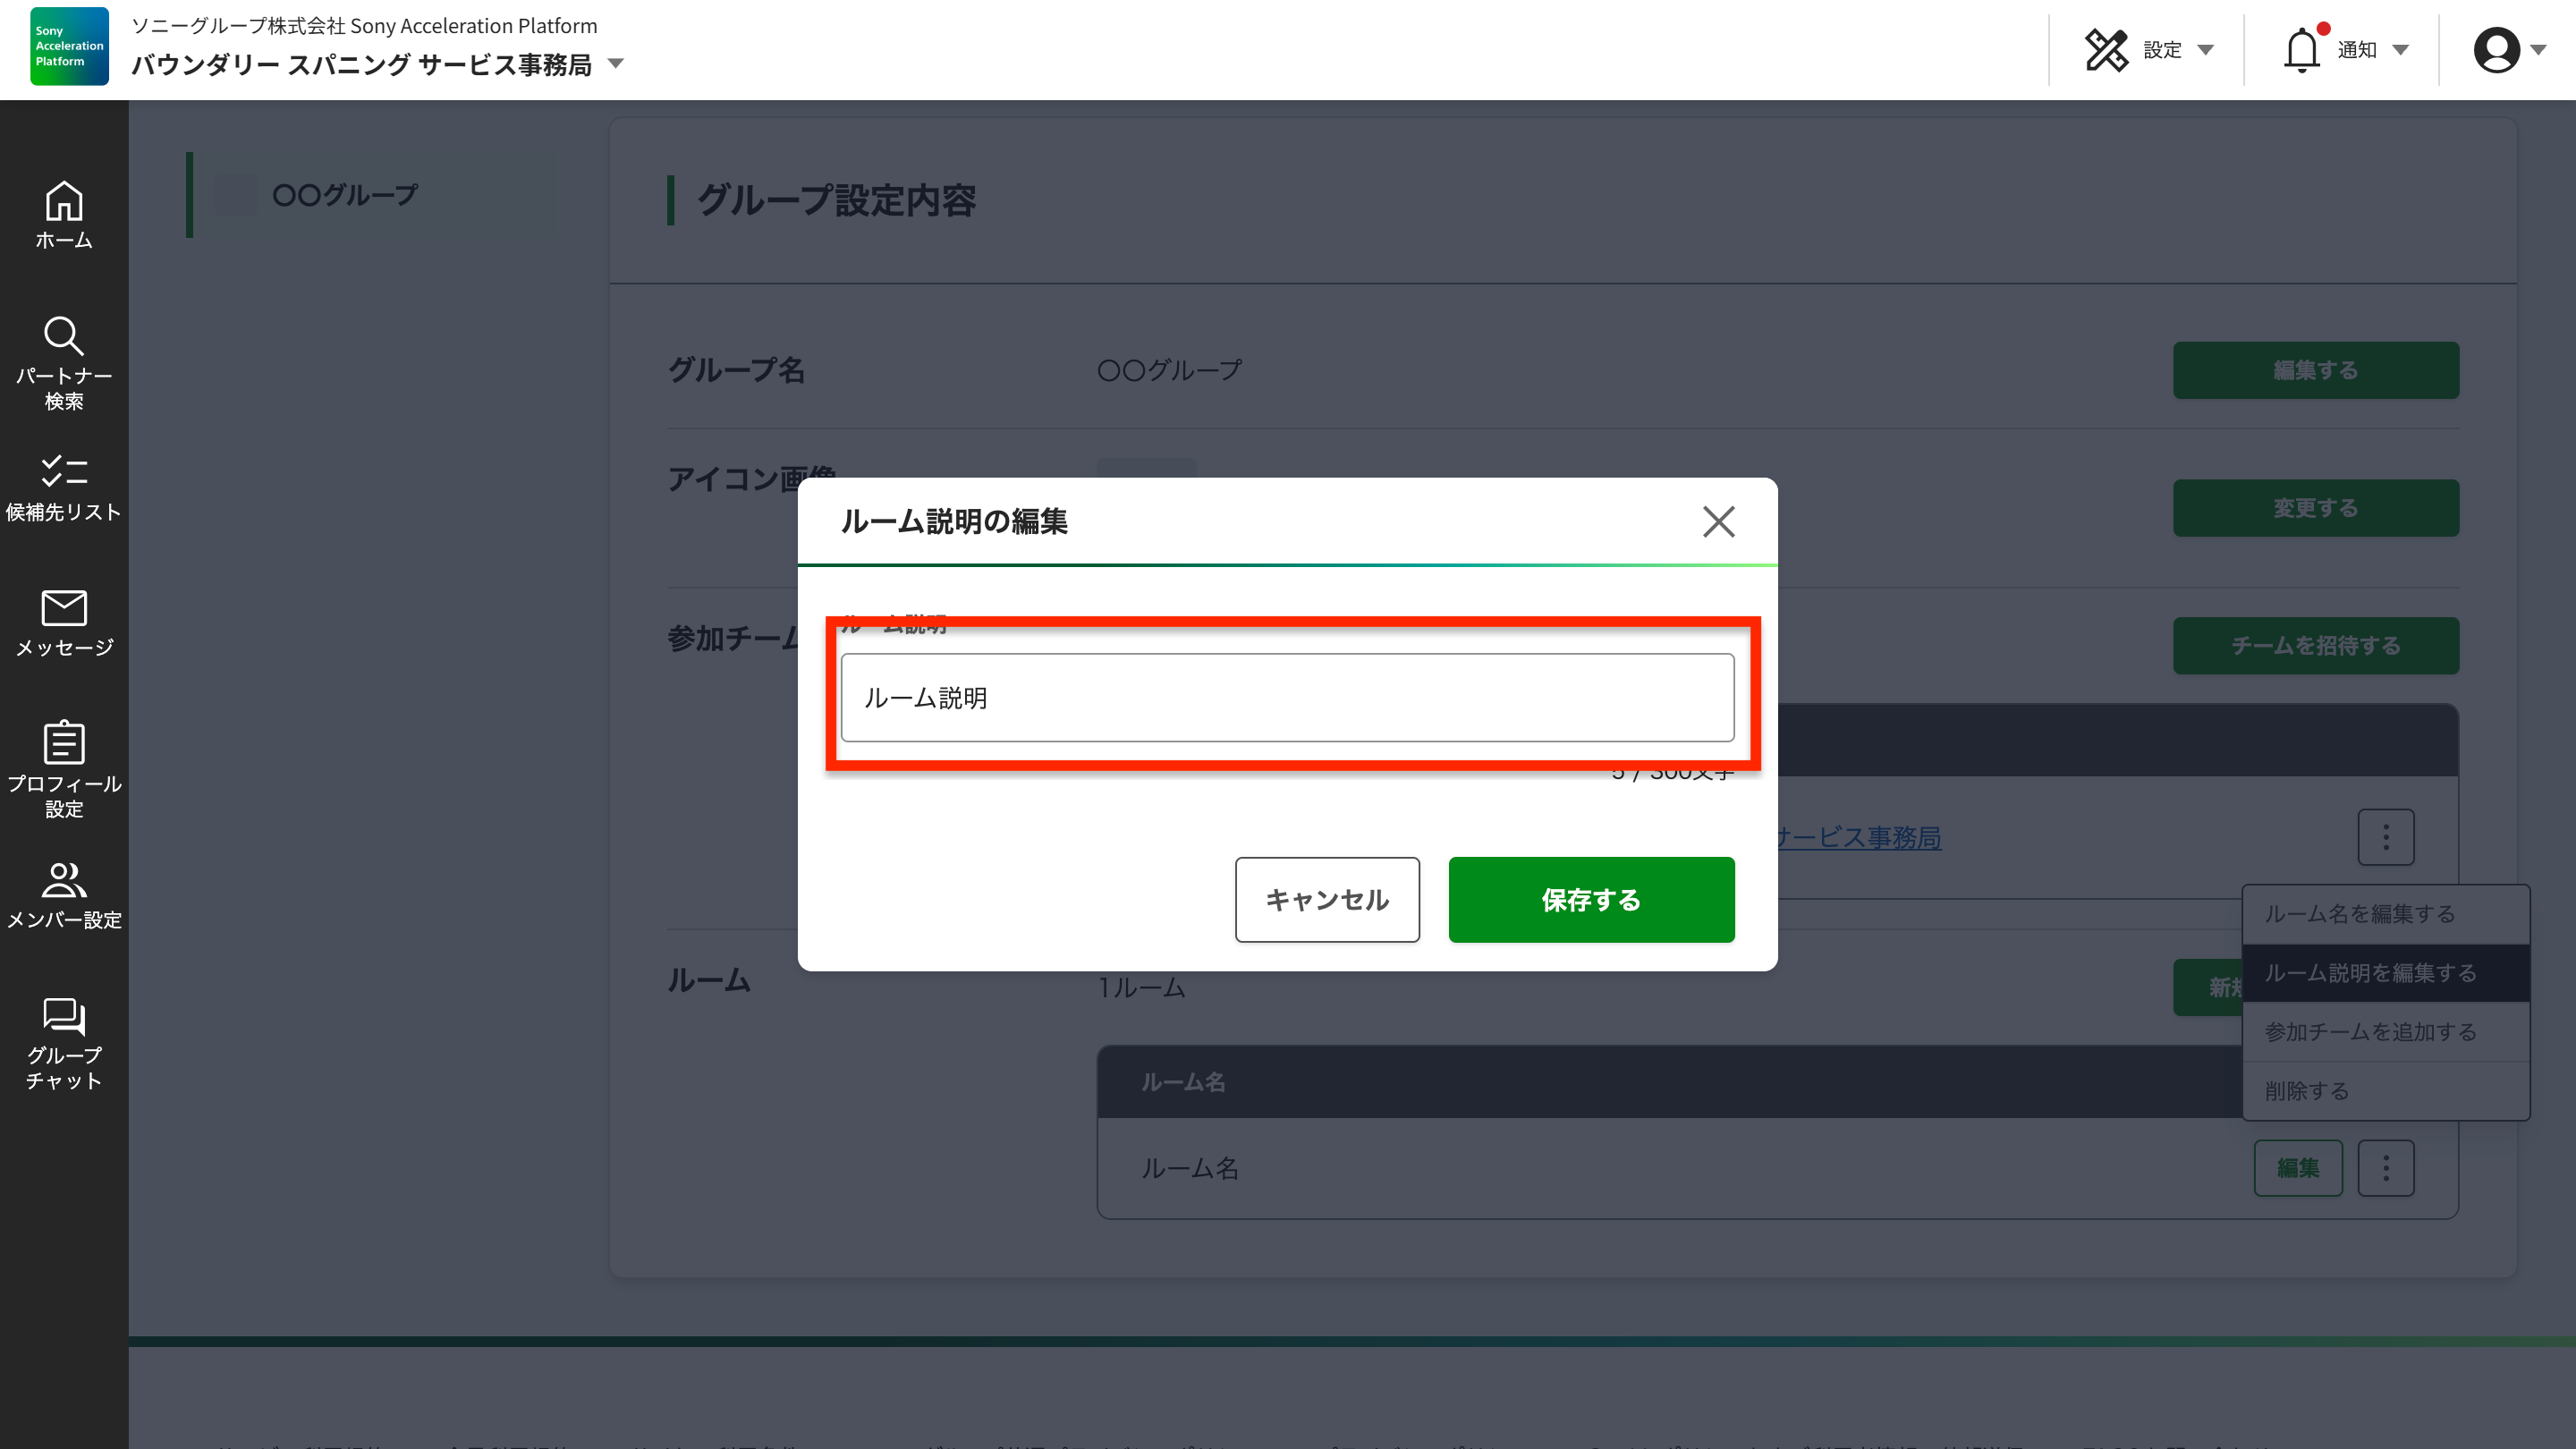Open the room row three-dot menu
Screen dimensions: 2576x1449
2385,1168
